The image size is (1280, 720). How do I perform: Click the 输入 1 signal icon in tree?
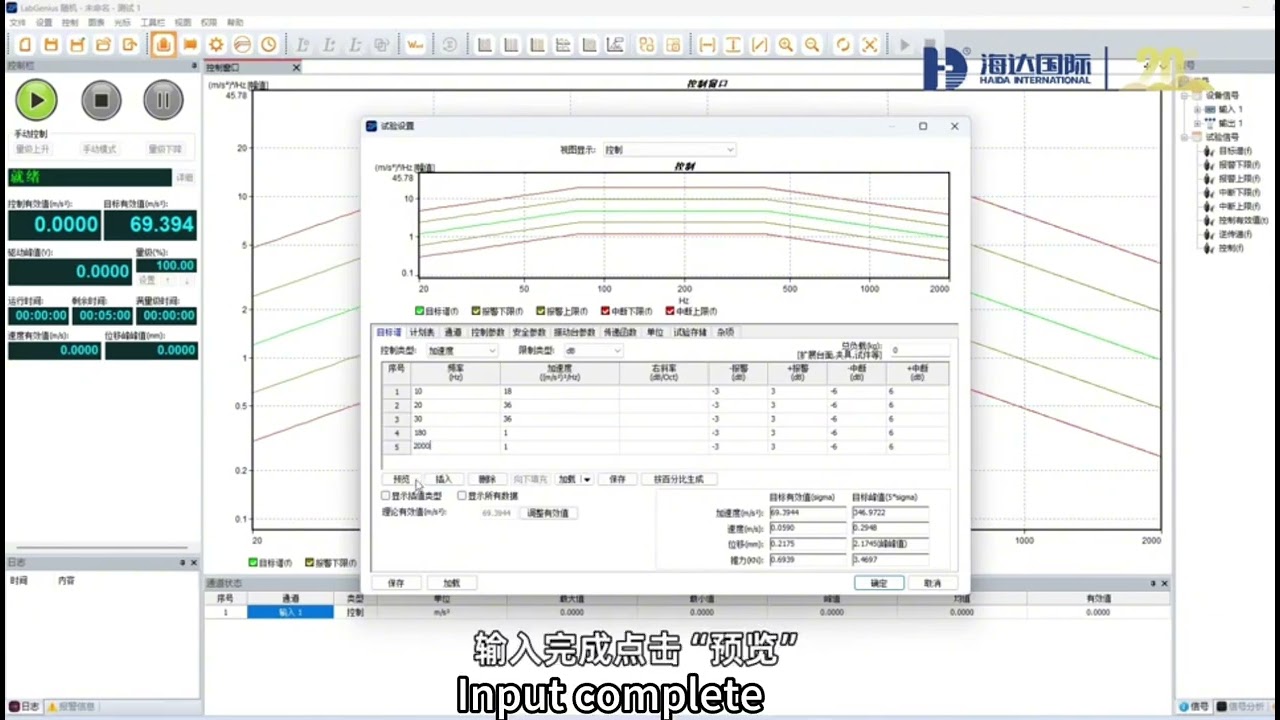point(1210,109)
